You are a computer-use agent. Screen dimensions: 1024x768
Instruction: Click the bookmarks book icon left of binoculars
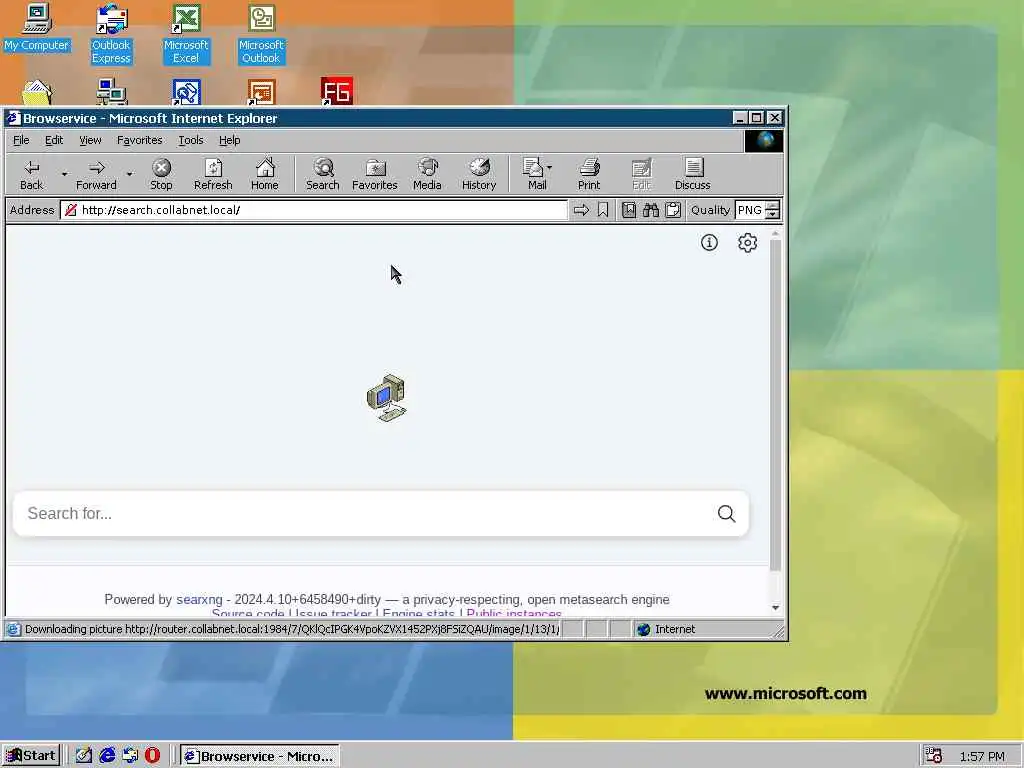pos(629,210)
